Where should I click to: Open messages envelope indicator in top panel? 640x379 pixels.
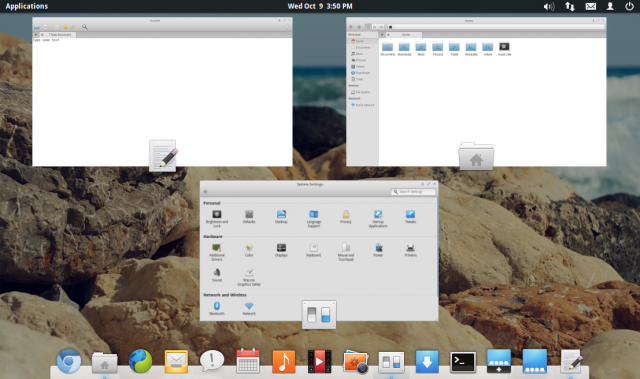(591, 6)
